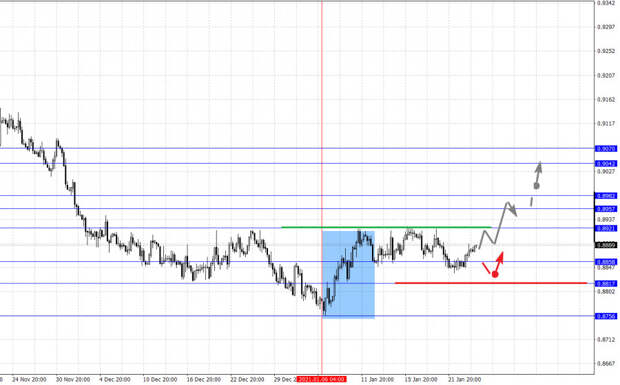Click the 21 Jan 20:00 date label
The image size is (620, 385).
(464, 379)
